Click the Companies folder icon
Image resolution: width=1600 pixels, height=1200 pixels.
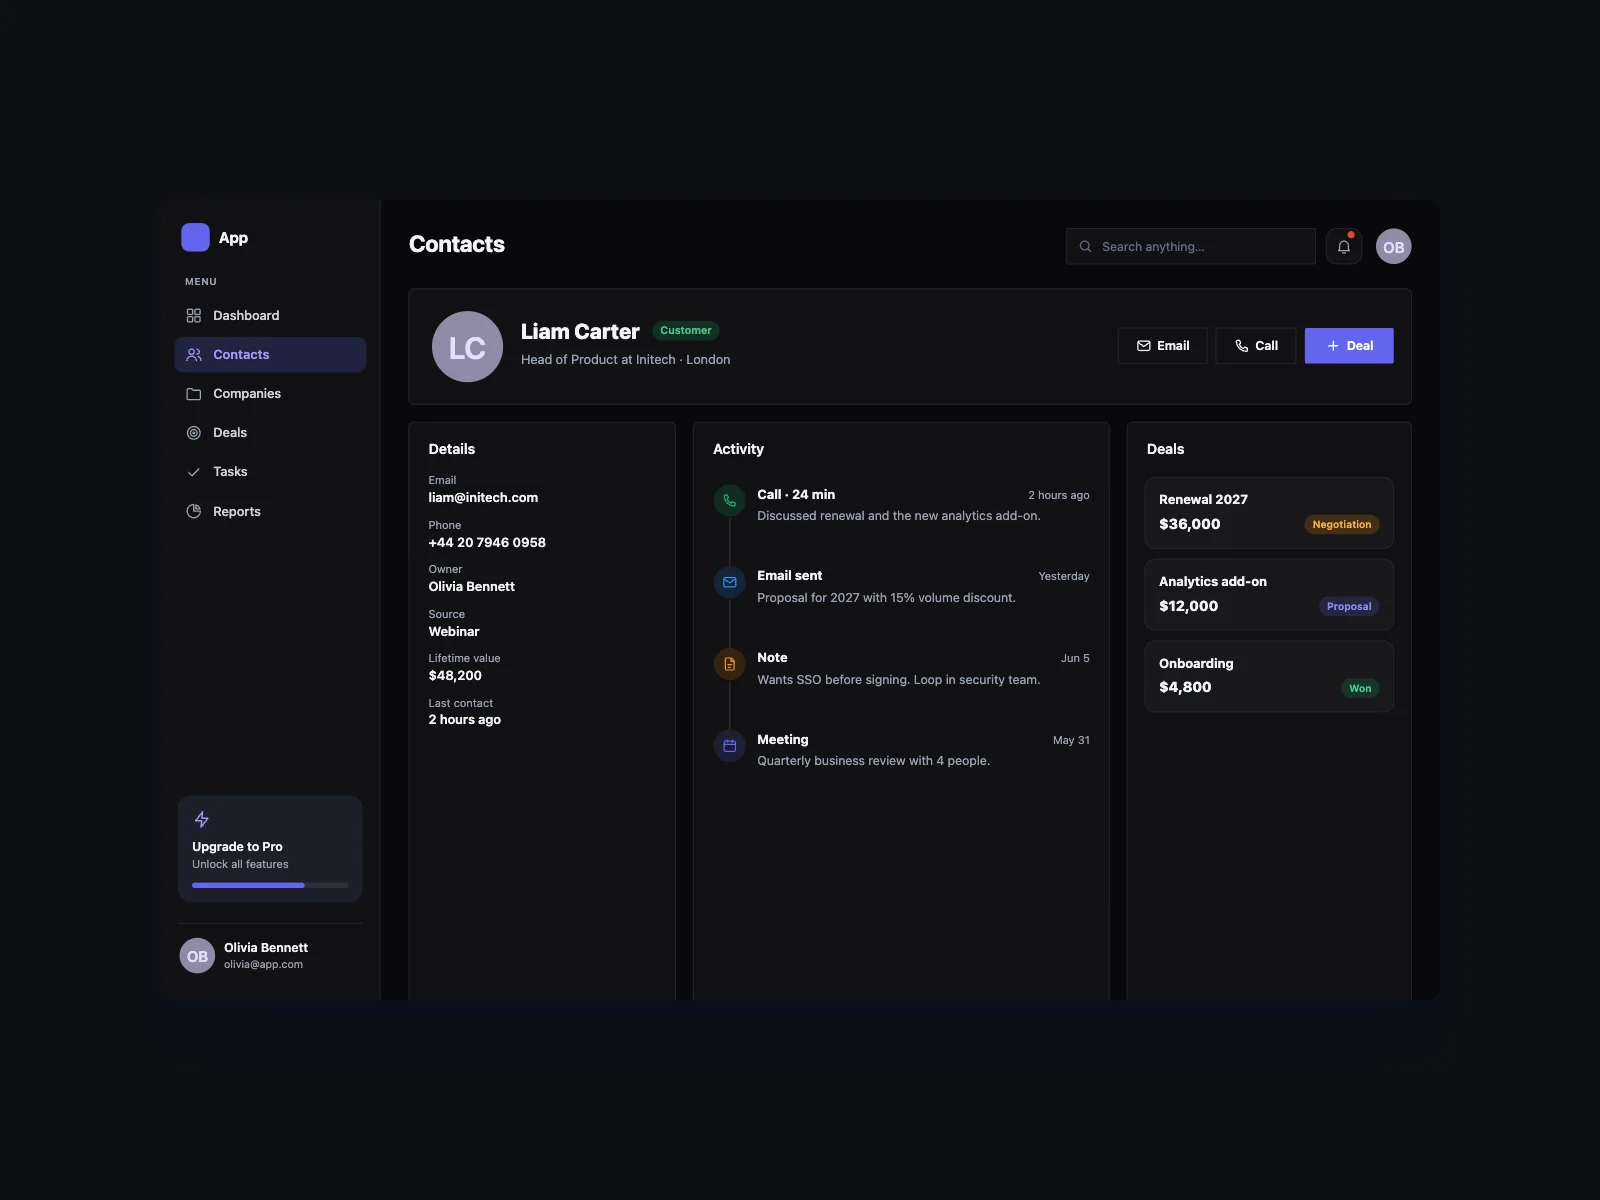click(x=194, y=394)
